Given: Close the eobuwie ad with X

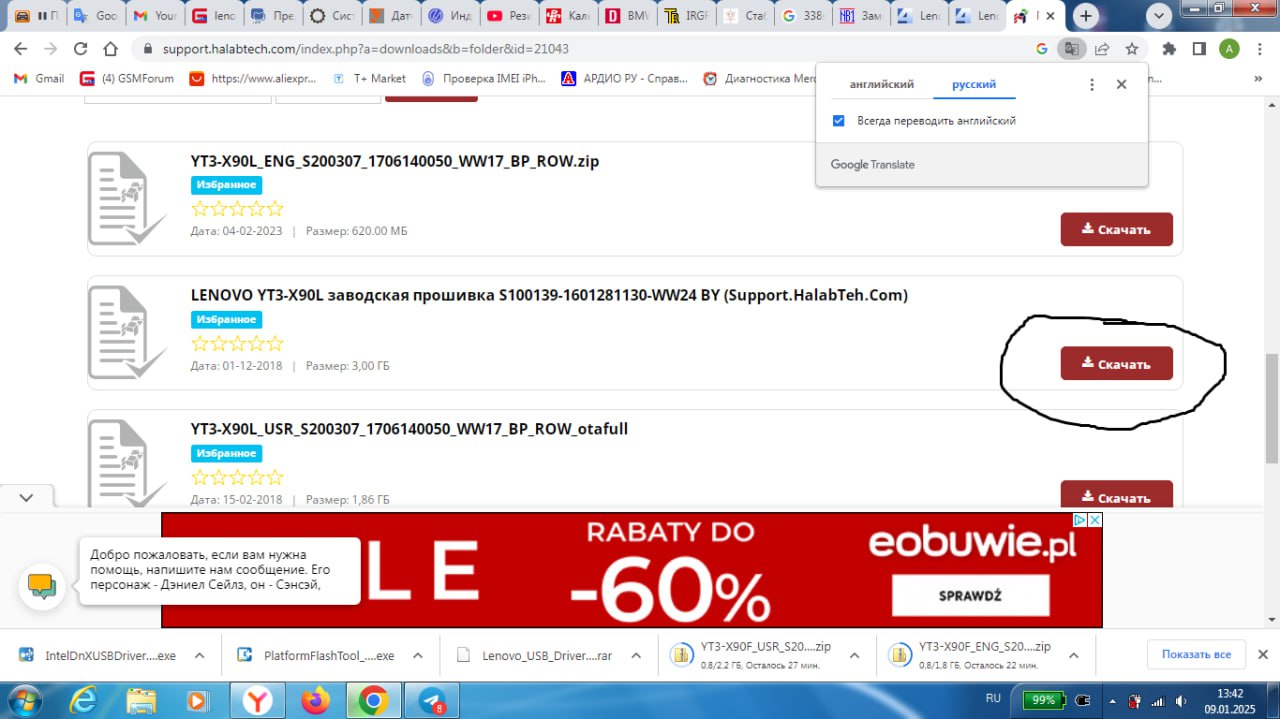Looking at the screenshot, I should [x=1095, y=520].
